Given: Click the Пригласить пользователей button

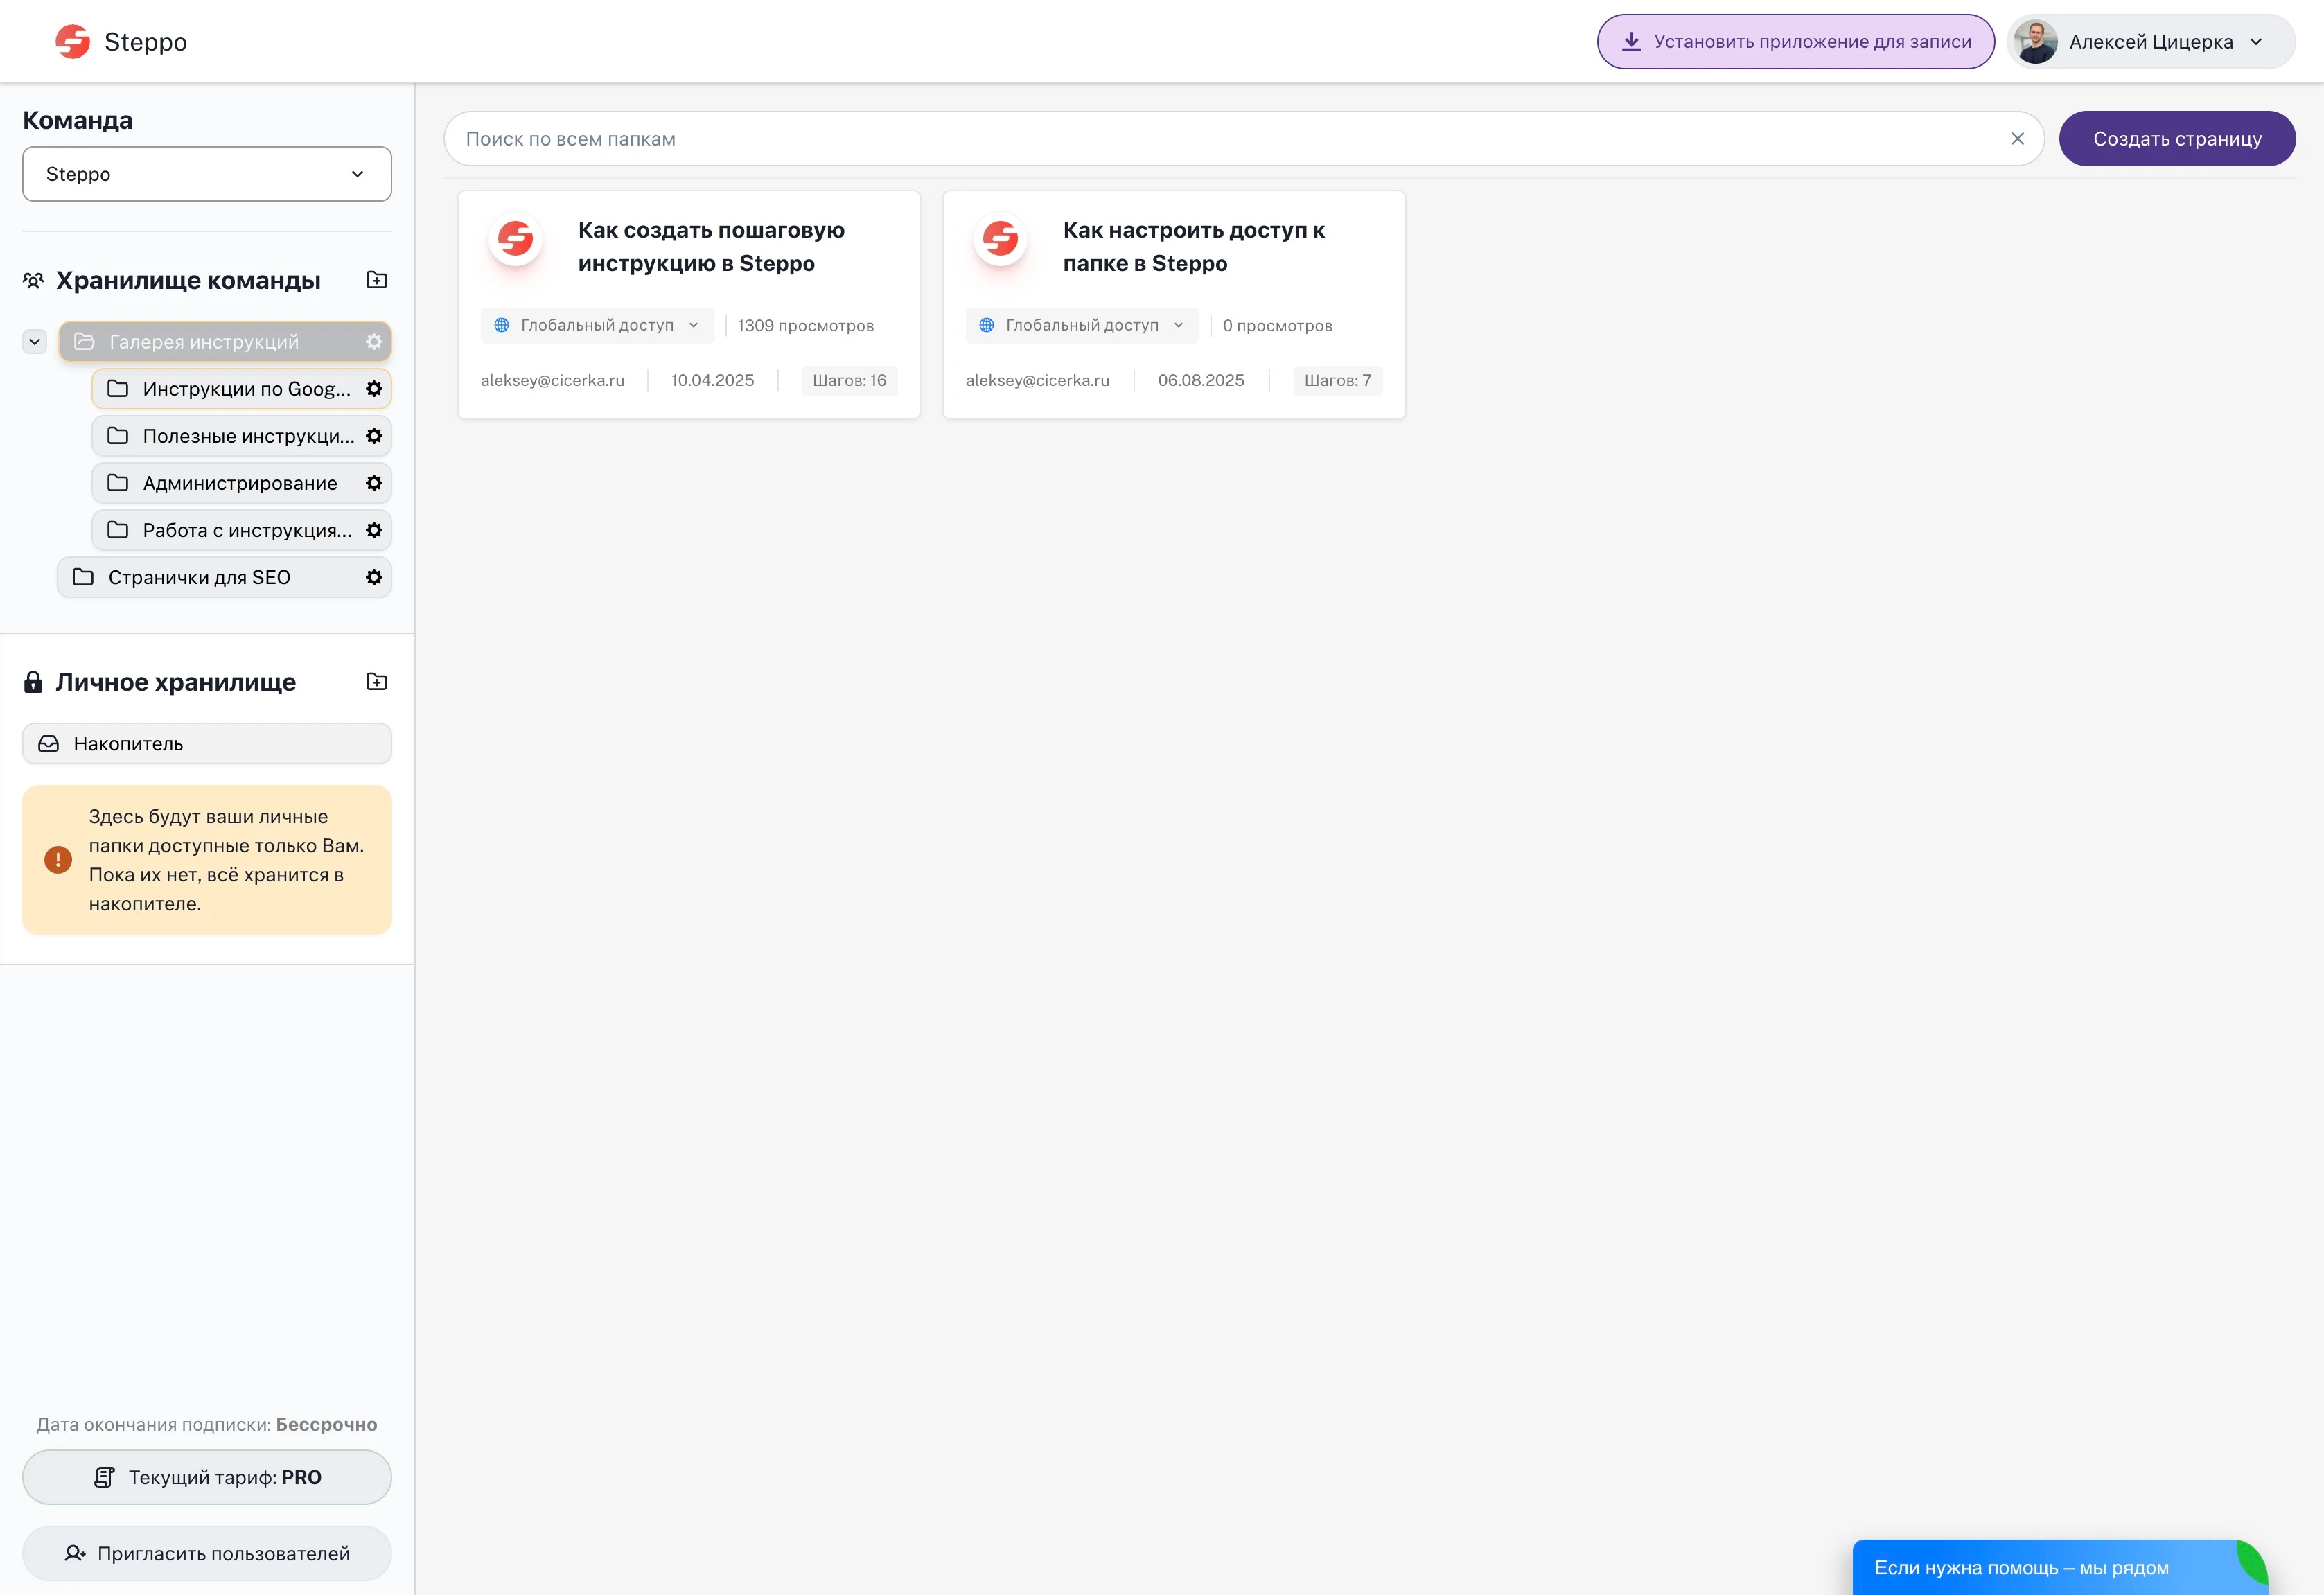Looking at the screenshot, I should point(207,1553).
